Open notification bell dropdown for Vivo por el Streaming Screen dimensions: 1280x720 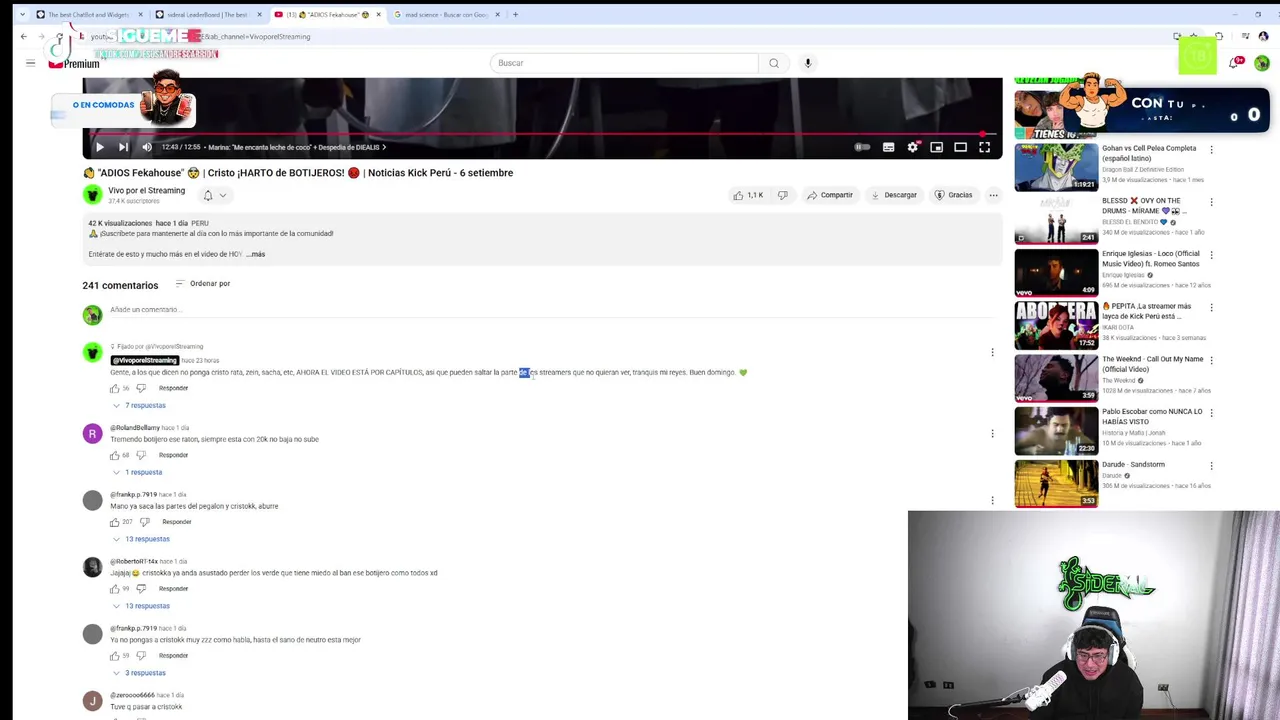(214, 195)
